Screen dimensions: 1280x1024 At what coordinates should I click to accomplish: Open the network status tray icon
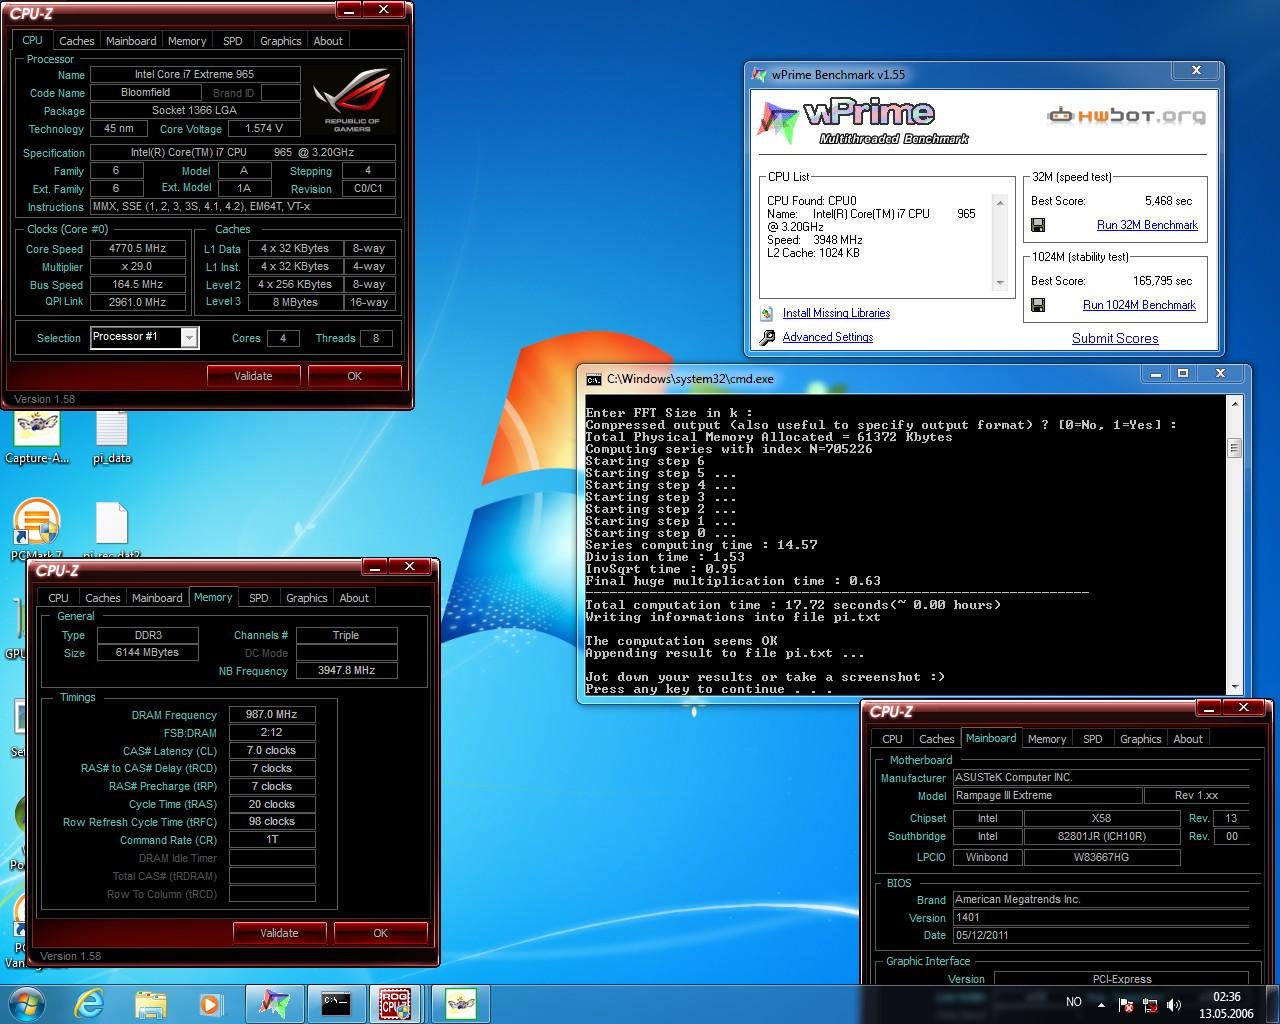click(1150, 1004)
